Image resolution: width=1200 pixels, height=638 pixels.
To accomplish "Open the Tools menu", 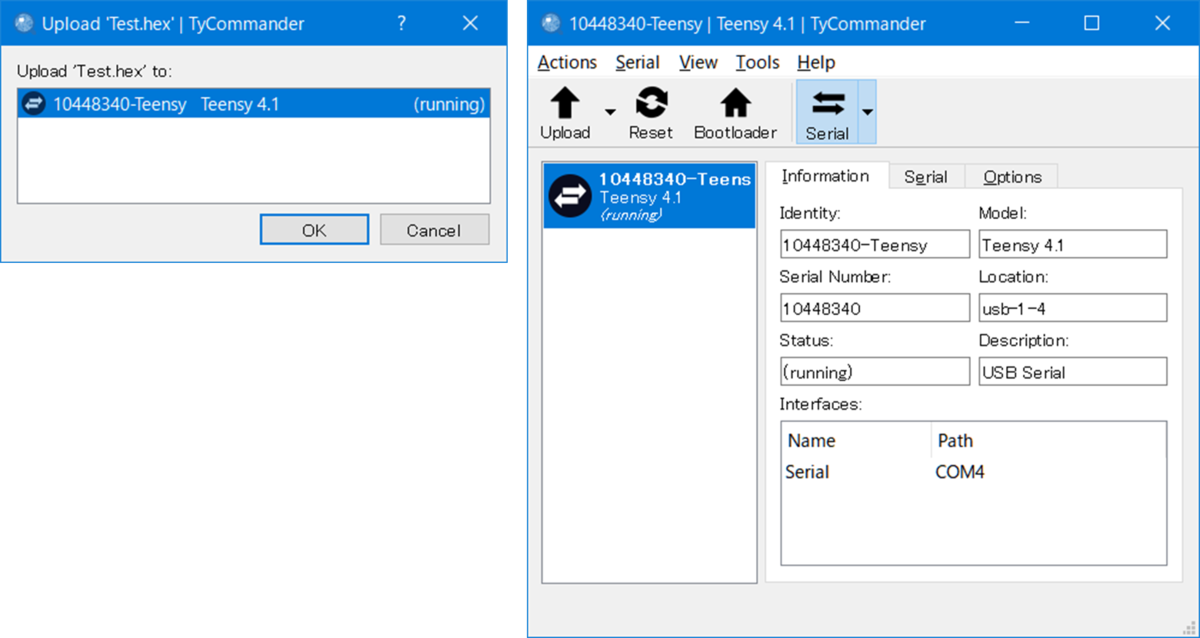I will pos(757,62).
